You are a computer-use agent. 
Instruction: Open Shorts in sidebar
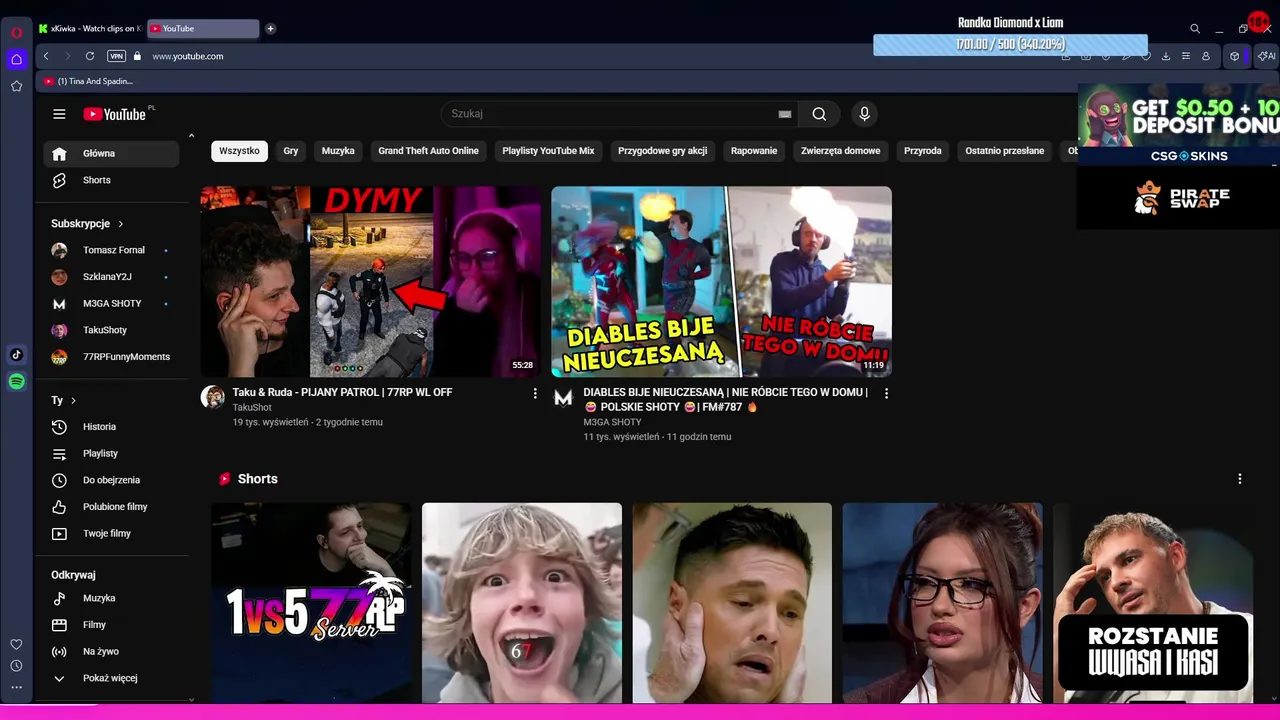pyautogui.click(x=111, y=180)
